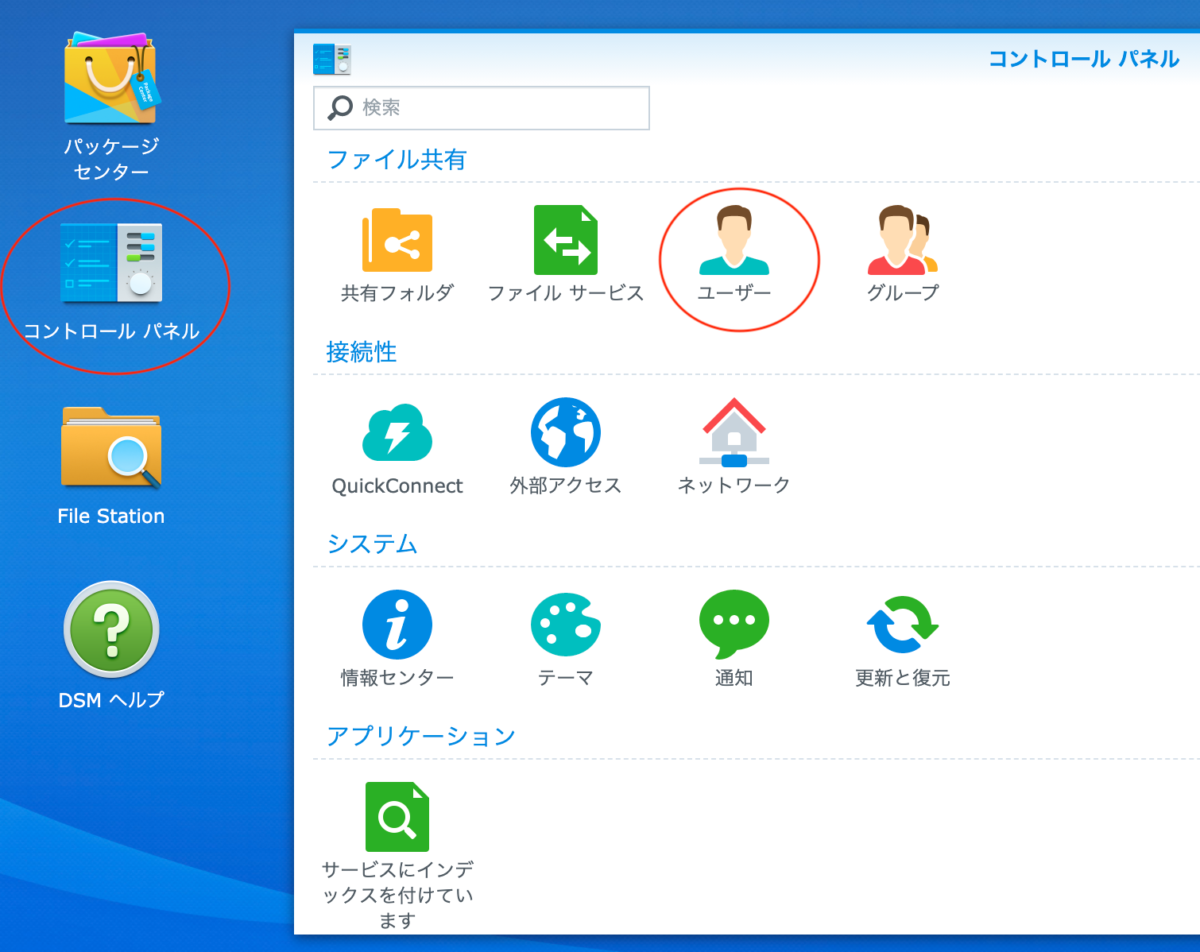
Task: Open the 情報センター info icon
Action: pos(397,624)
